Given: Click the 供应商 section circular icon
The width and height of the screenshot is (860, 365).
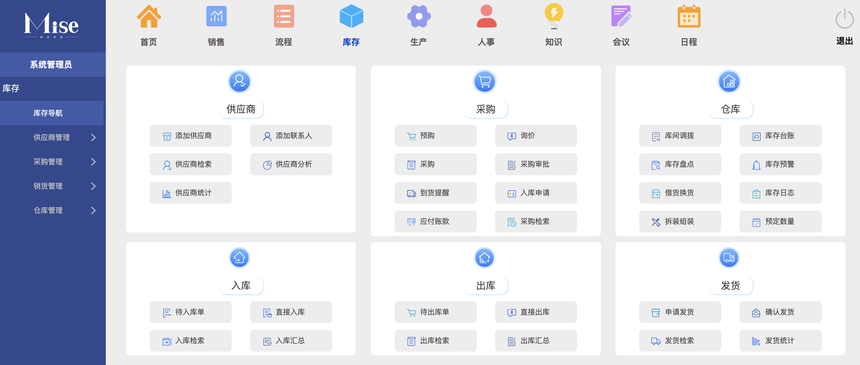Looking at the screenshot, I should (x=239, y=81).
